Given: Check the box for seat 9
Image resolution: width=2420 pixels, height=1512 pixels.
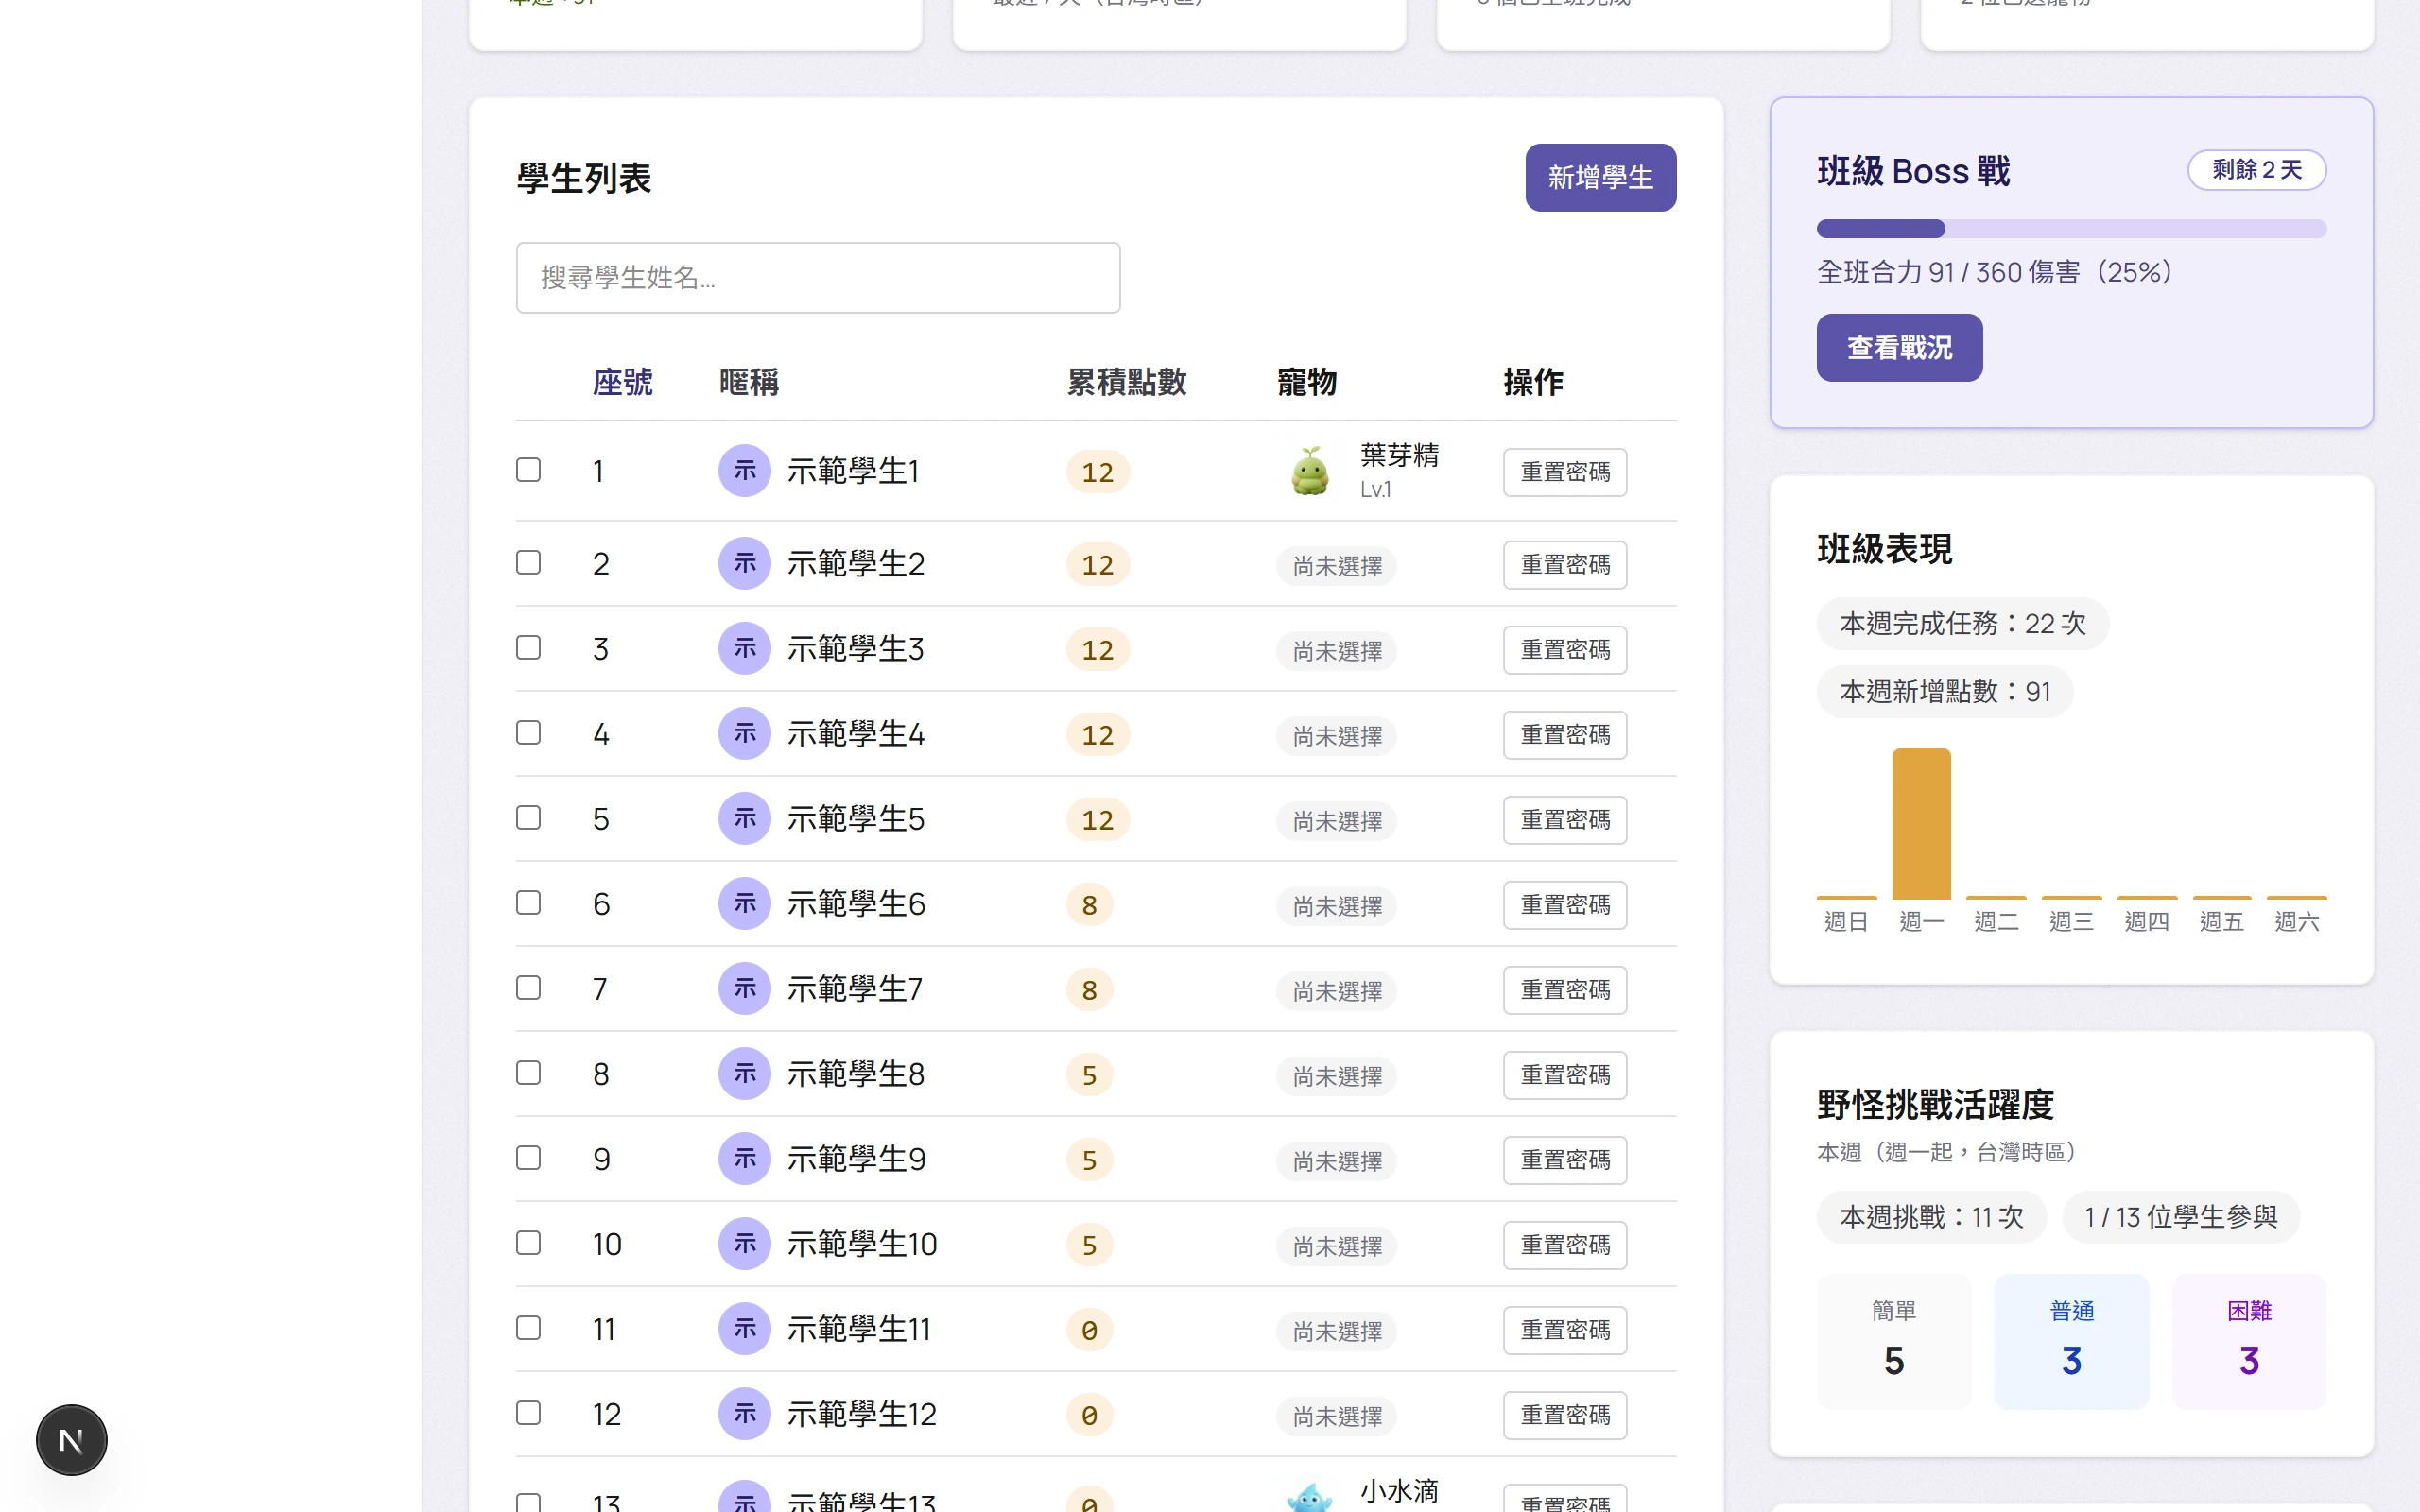Looking at the screenshot, I should (x=528, y=1157).
